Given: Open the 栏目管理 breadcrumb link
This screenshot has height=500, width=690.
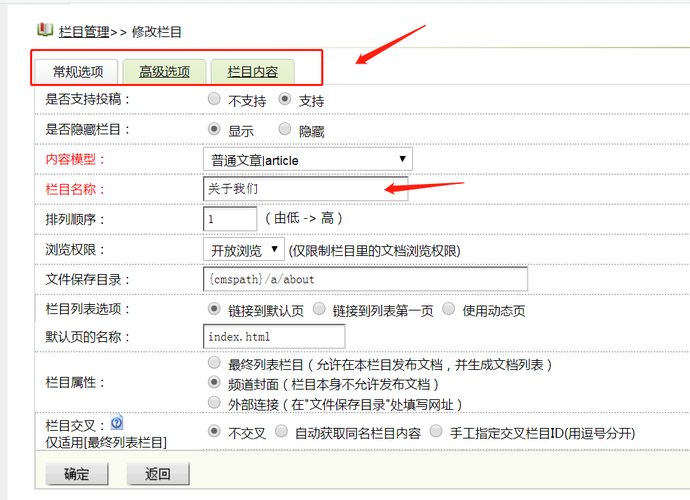Looking at the screenshot, I should (84, 32).
